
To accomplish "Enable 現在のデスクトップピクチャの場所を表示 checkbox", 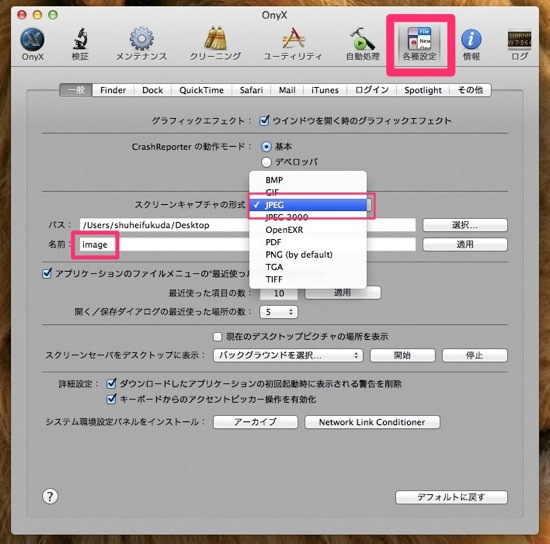I will (x=217, y=337).
